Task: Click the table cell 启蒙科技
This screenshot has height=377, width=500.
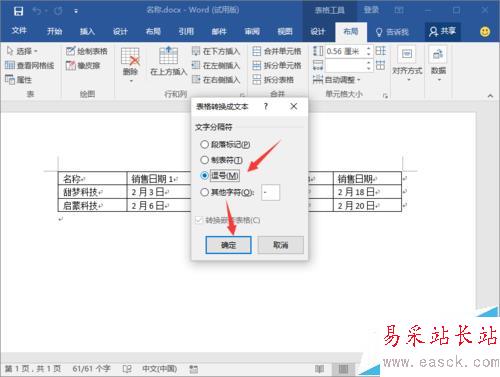Action: pyautogui.click(x=92, y=205)
